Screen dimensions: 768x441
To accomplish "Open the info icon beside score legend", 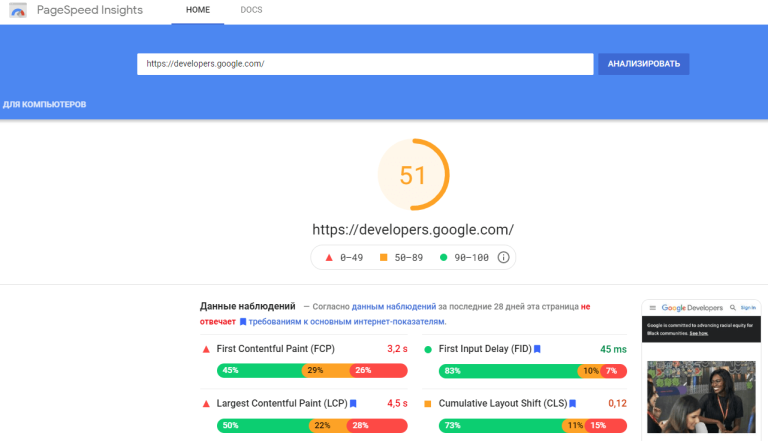I will click(503, 257).
